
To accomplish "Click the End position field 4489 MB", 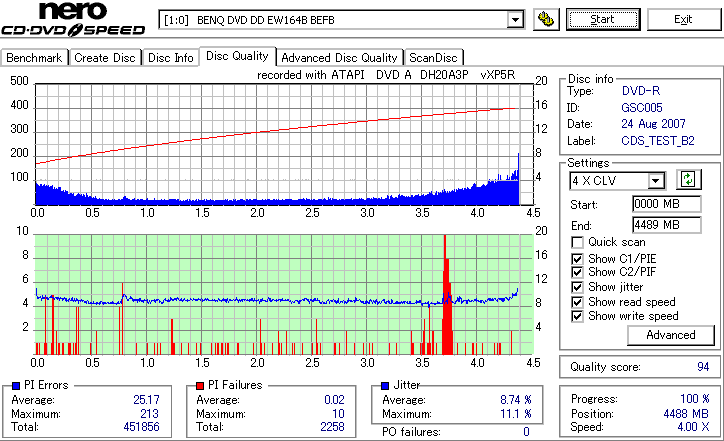I will point(666,225).
